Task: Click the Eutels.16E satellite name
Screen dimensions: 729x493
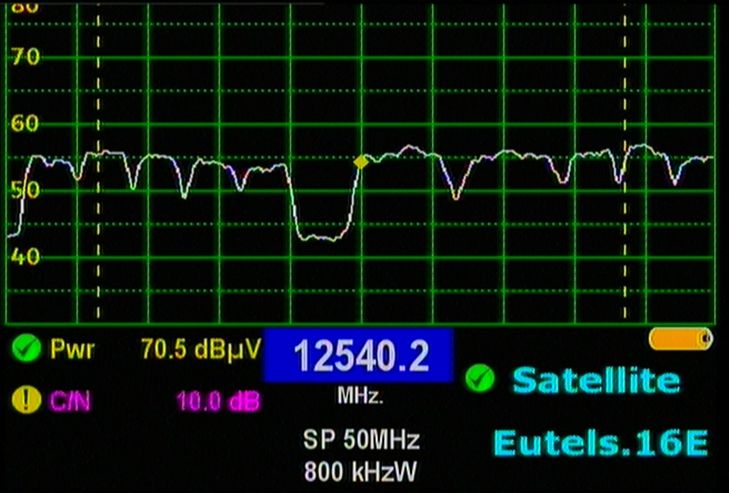Action: pyautogui.click(x=600, y=441)
